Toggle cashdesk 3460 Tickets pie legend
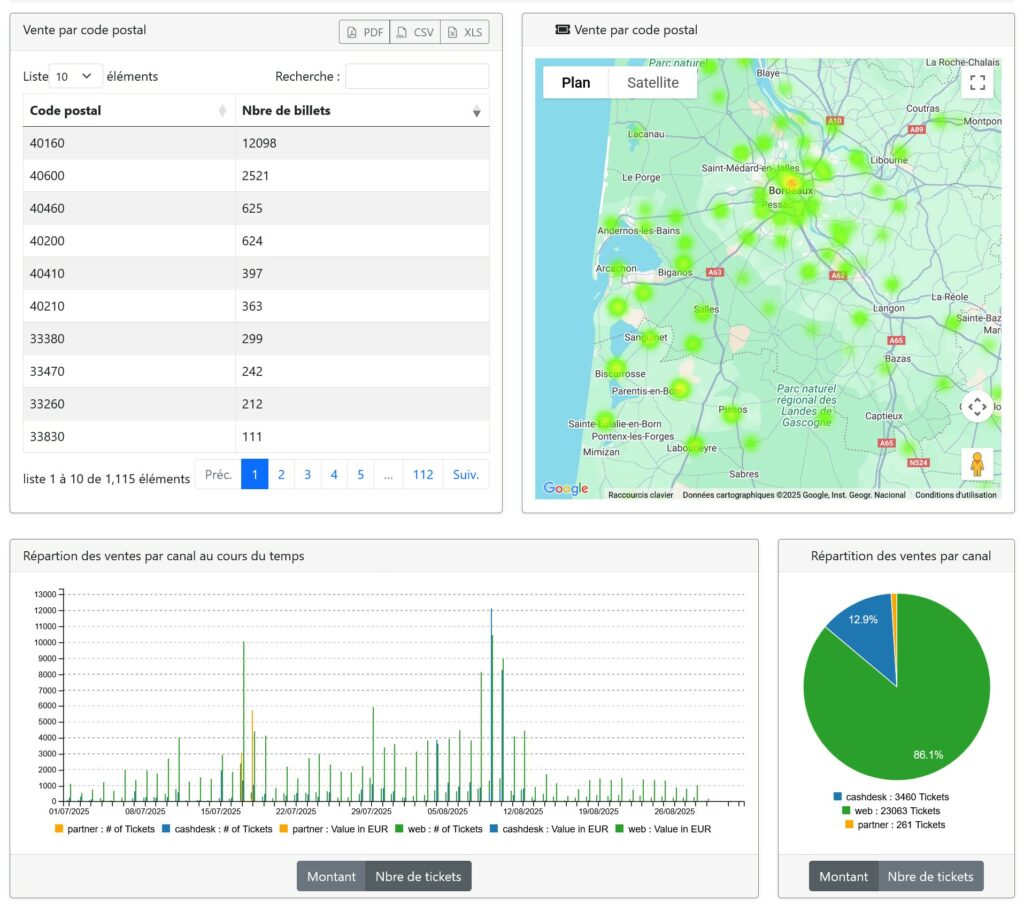Image resolution: width=1024 pixels, height=911 pixels. point(891,797)
